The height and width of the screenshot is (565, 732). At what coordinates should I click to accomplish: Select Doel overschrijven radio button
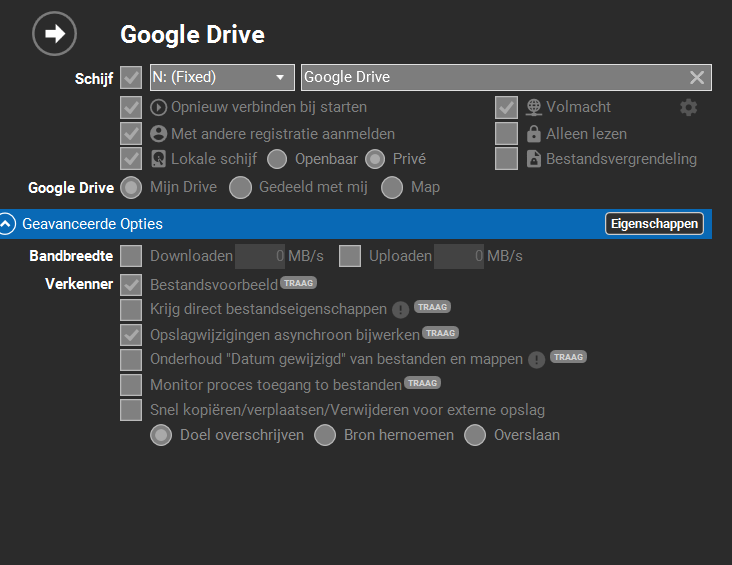(161, 435)
